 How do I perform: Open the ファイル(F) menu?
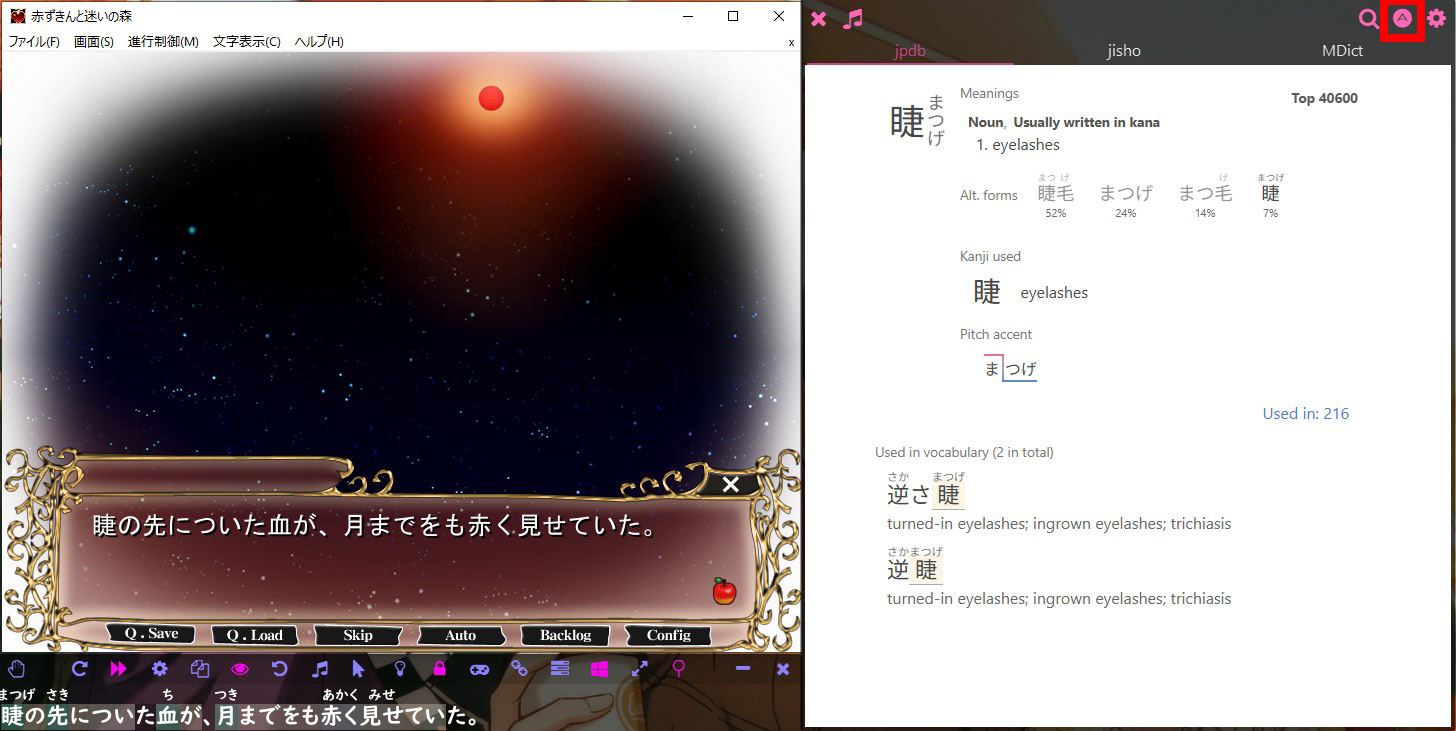point(34,41)
